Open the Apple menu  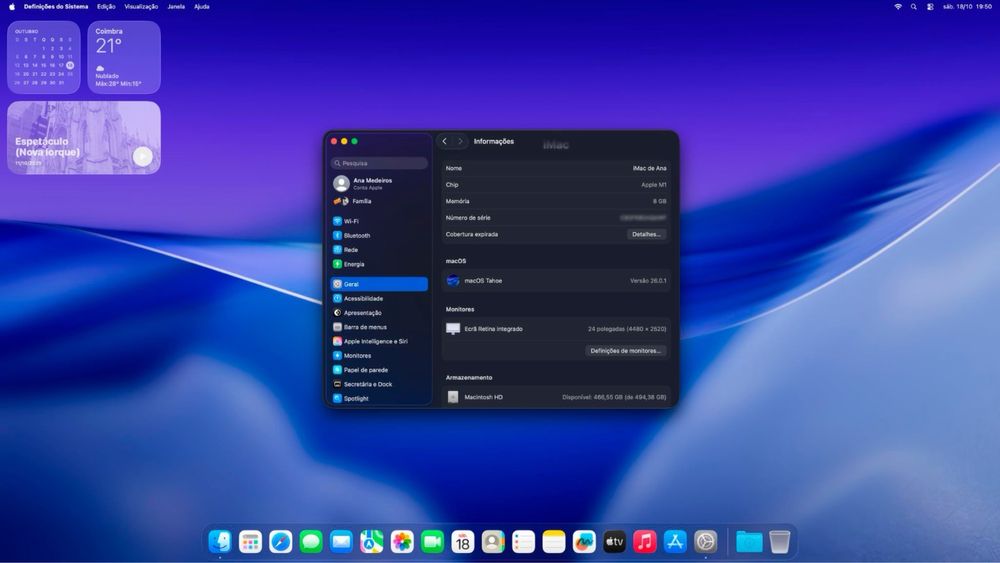point(11,6)
